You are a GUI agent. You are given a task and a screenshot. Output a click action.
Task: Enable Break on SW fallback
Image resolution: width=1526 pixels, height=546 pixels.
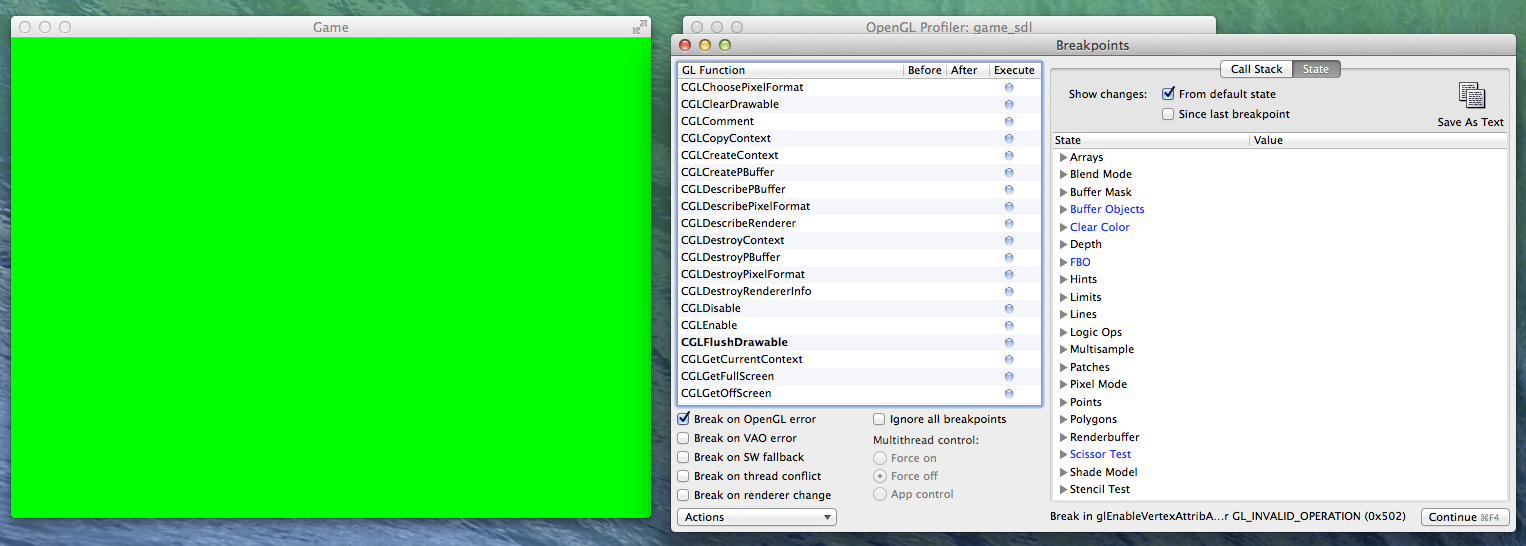(684, 457)
